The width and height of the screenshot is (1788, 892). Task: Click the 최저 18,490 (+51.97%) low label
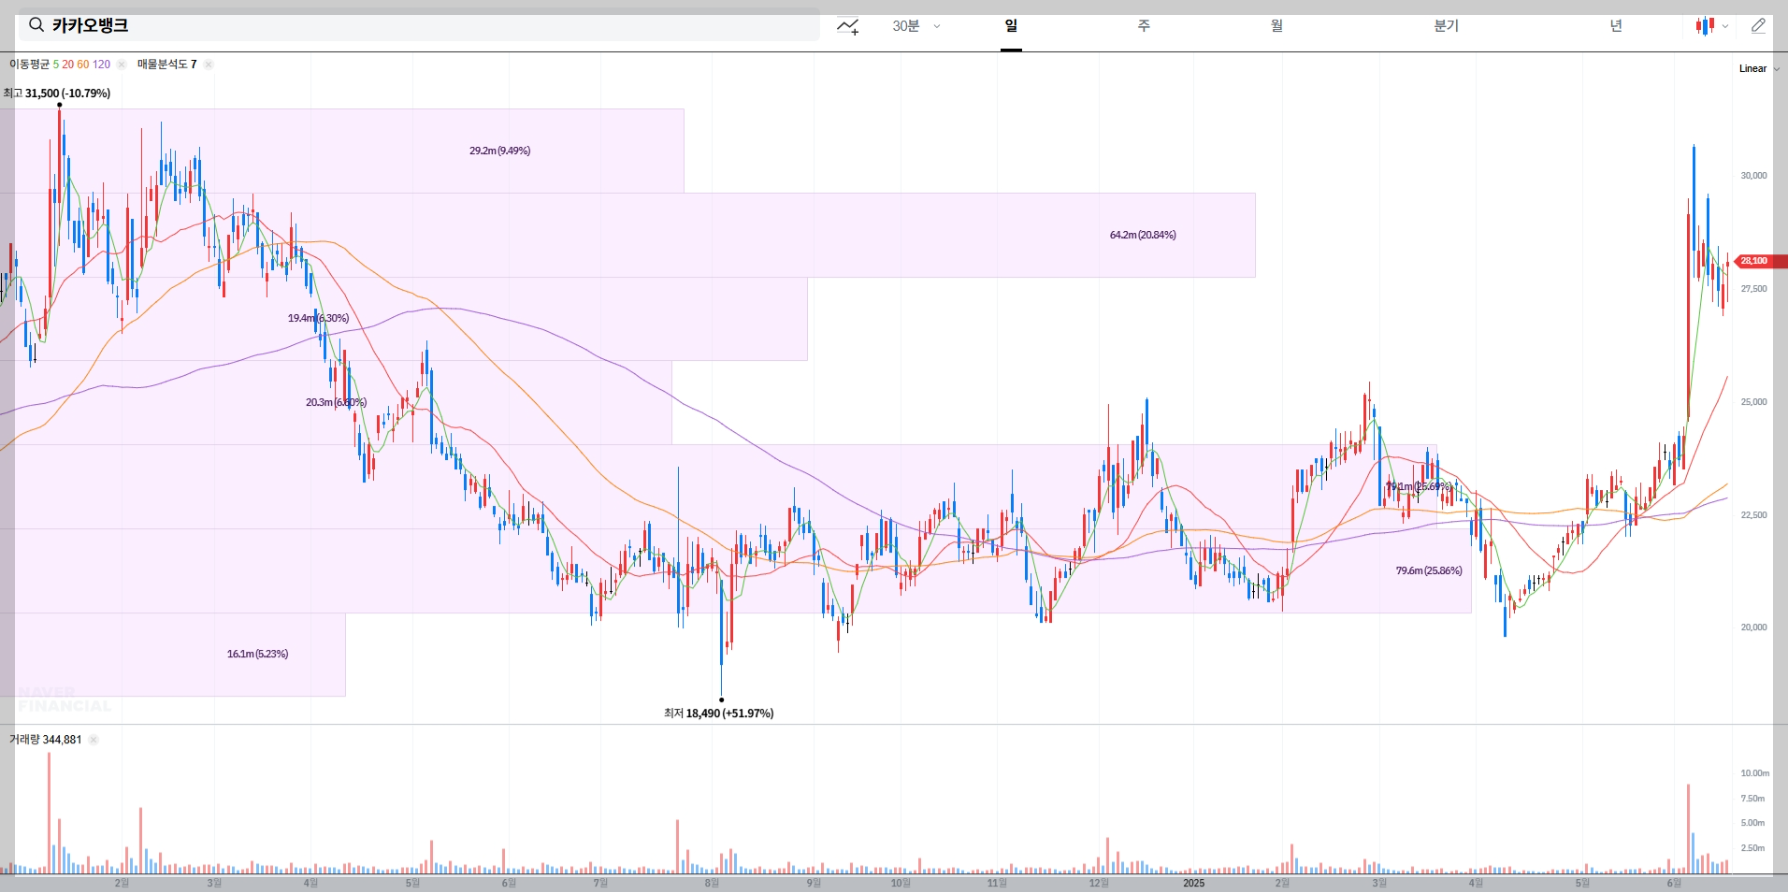719,713
